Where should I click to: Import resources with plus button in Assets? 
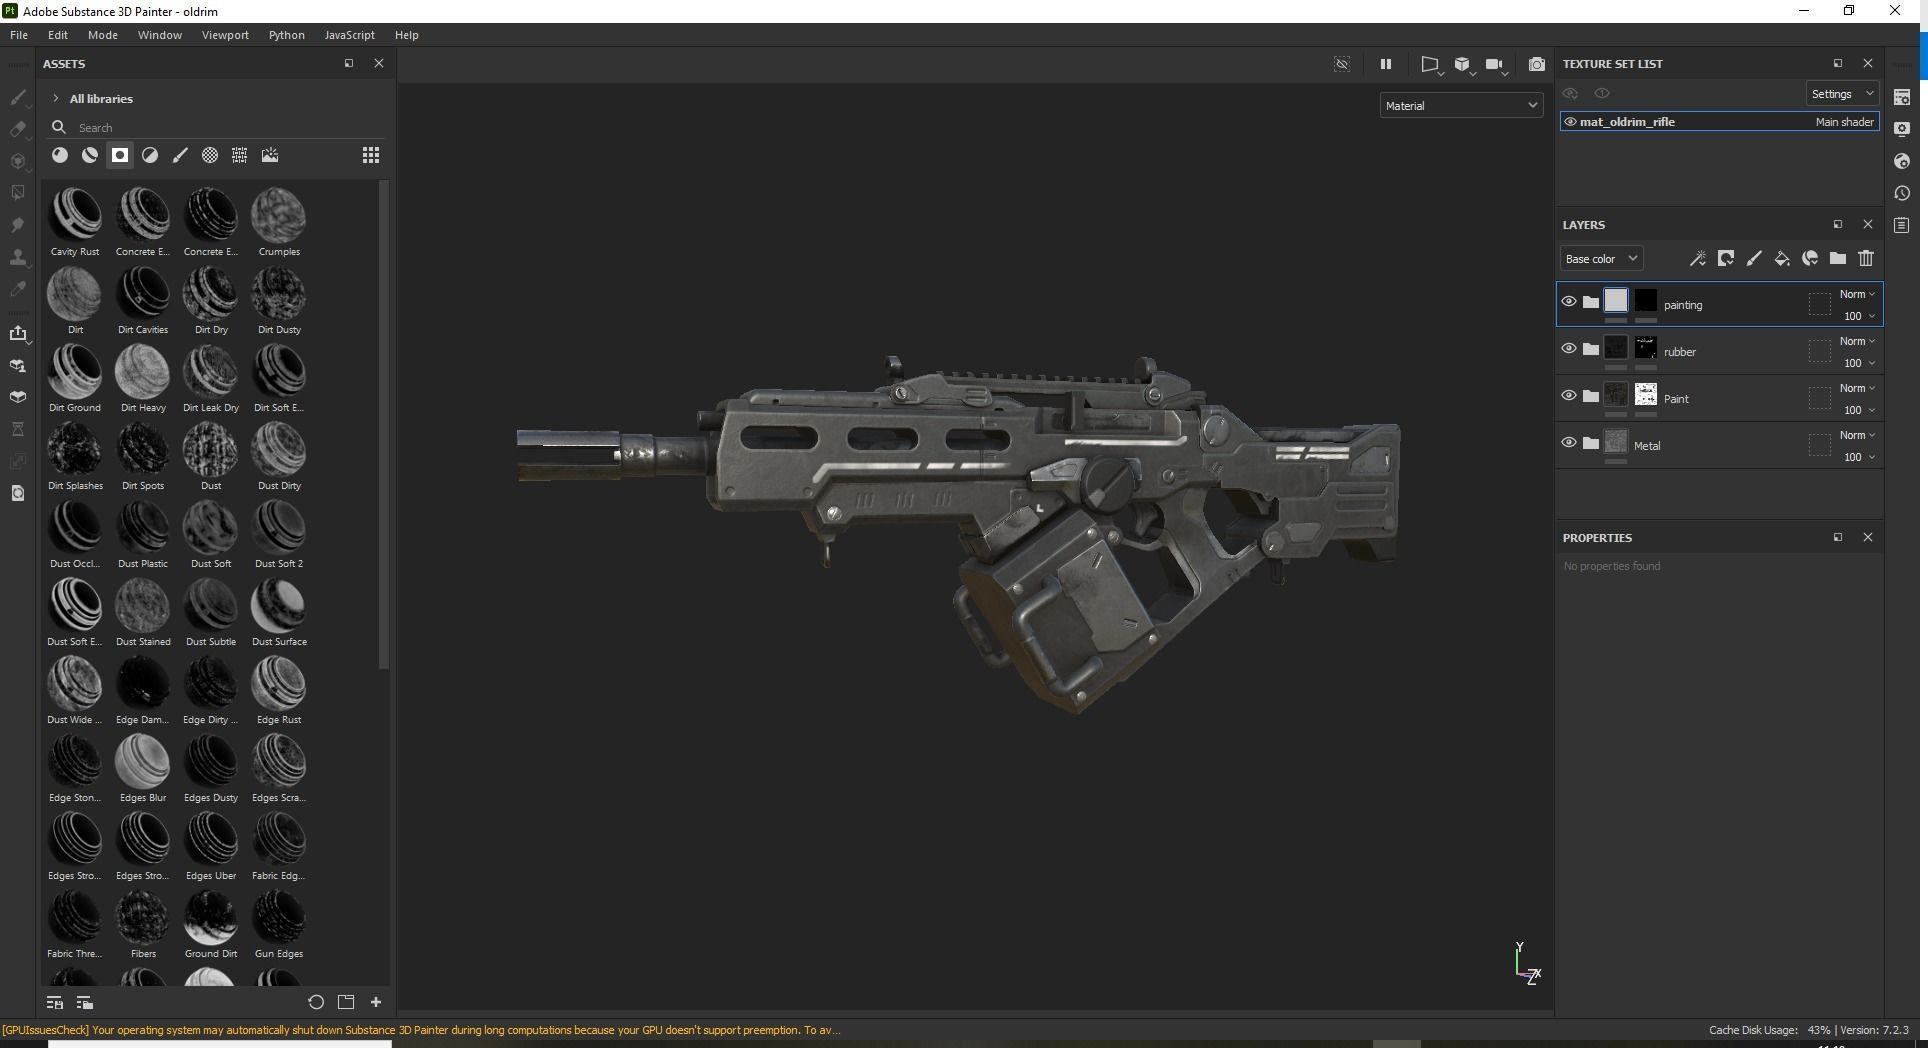[x=376, y=1002]
